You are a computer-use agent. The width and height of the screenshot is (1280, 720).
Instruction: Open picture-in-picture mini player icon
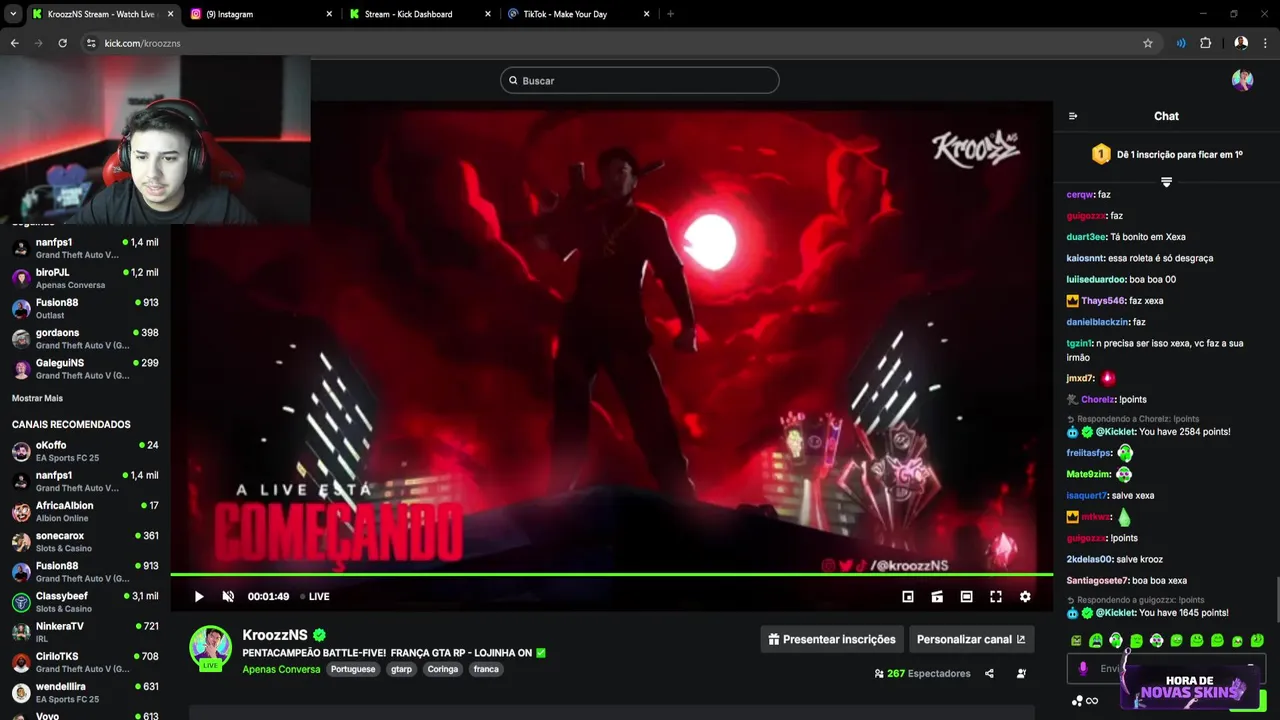[x=908, y=597]
